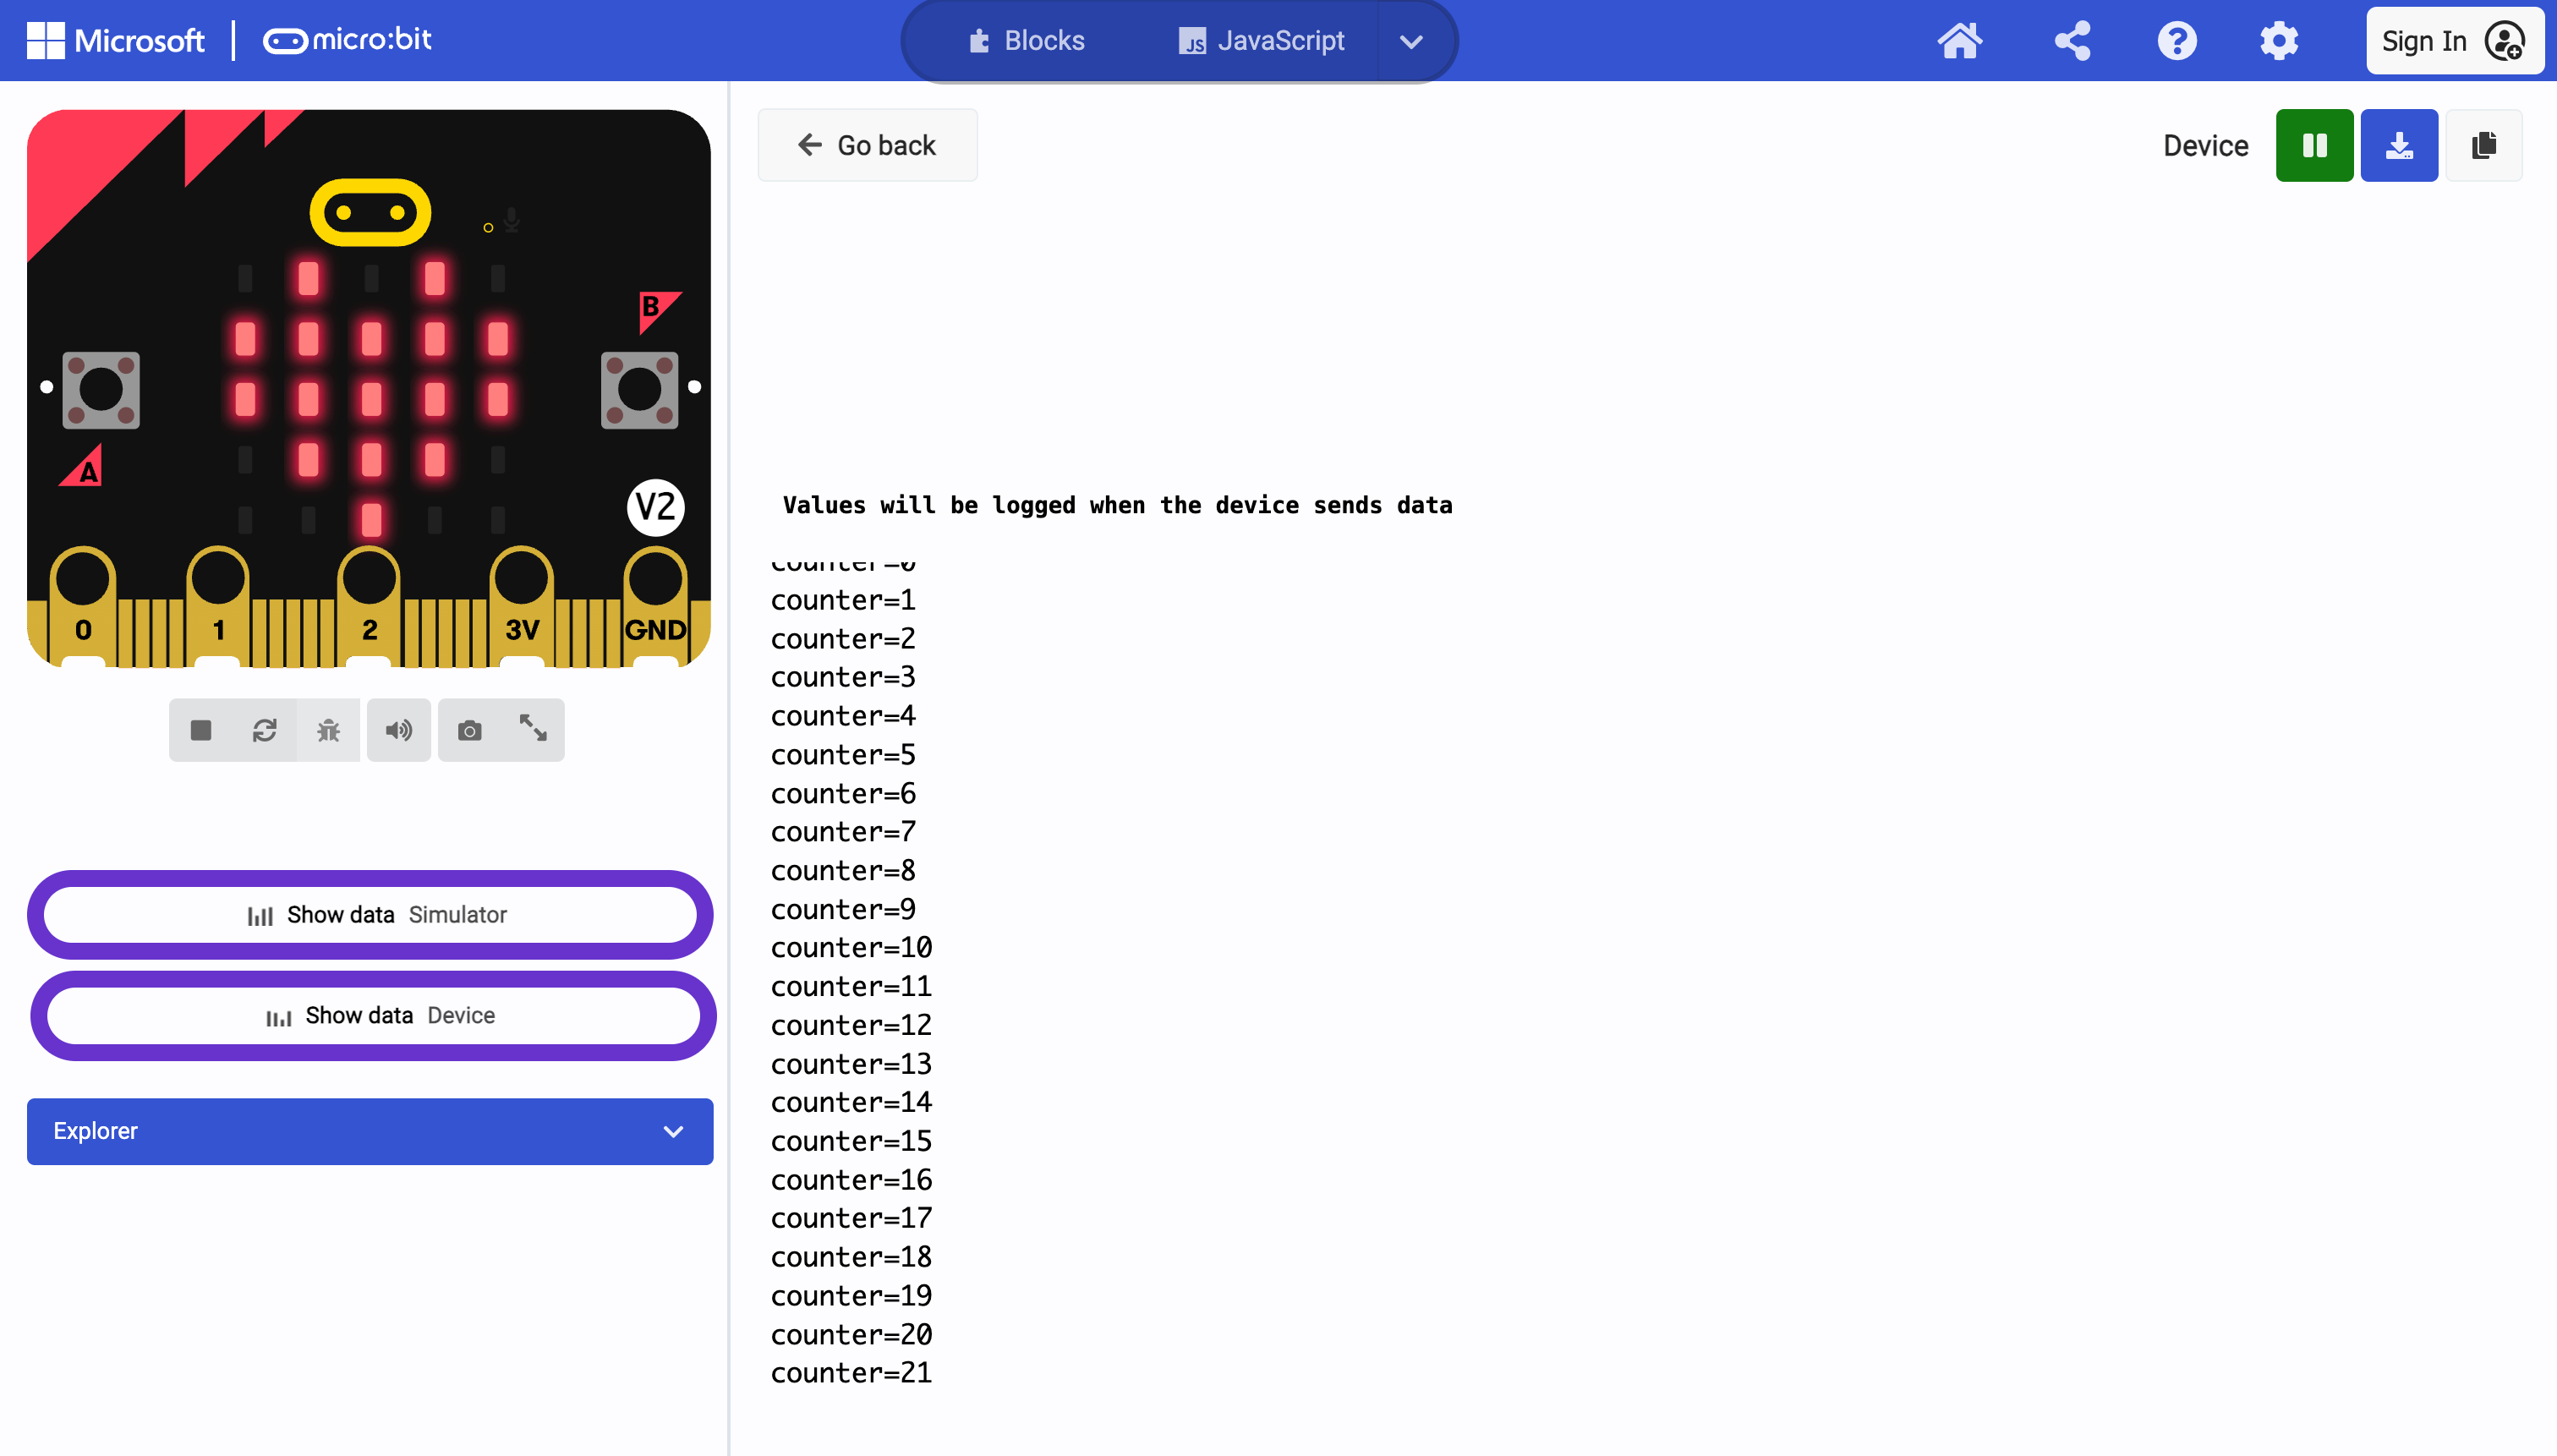Click pin 1 on the micro:bit edge connector
This screenshot has width=2557, height=1456.
(218, 605)
